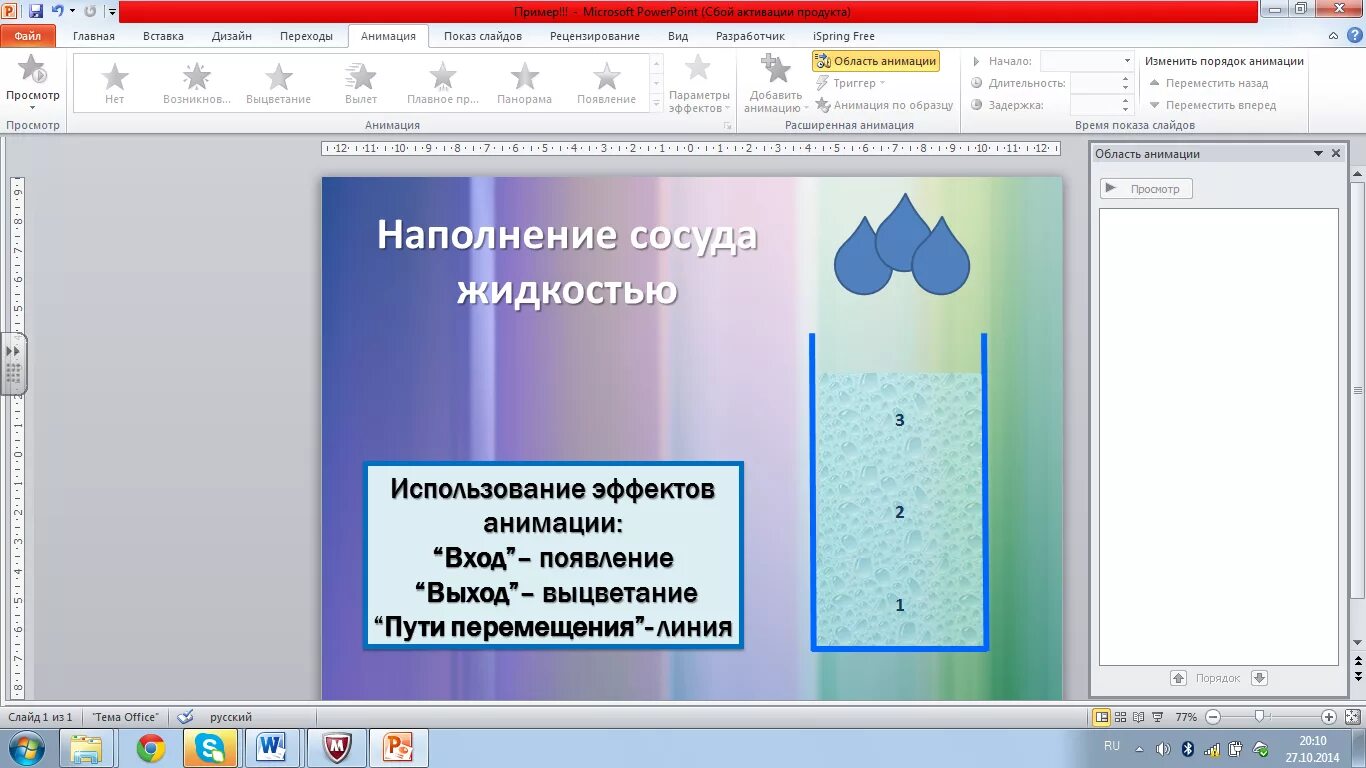Screen dimensions: 1366x768
Task: Select the Выцветание animation effect
Action: [279, 82]
